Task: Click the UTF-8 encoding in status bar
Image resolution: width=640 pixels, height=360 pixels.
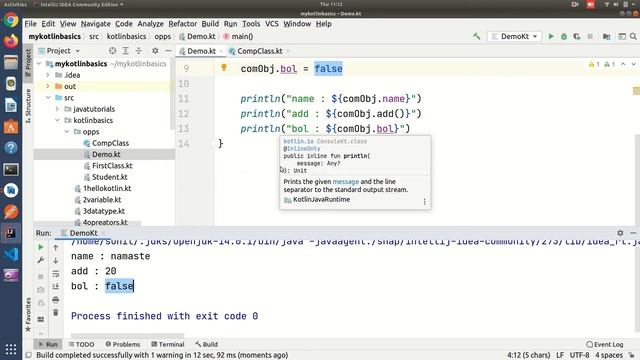Action: tap(579, 355)
